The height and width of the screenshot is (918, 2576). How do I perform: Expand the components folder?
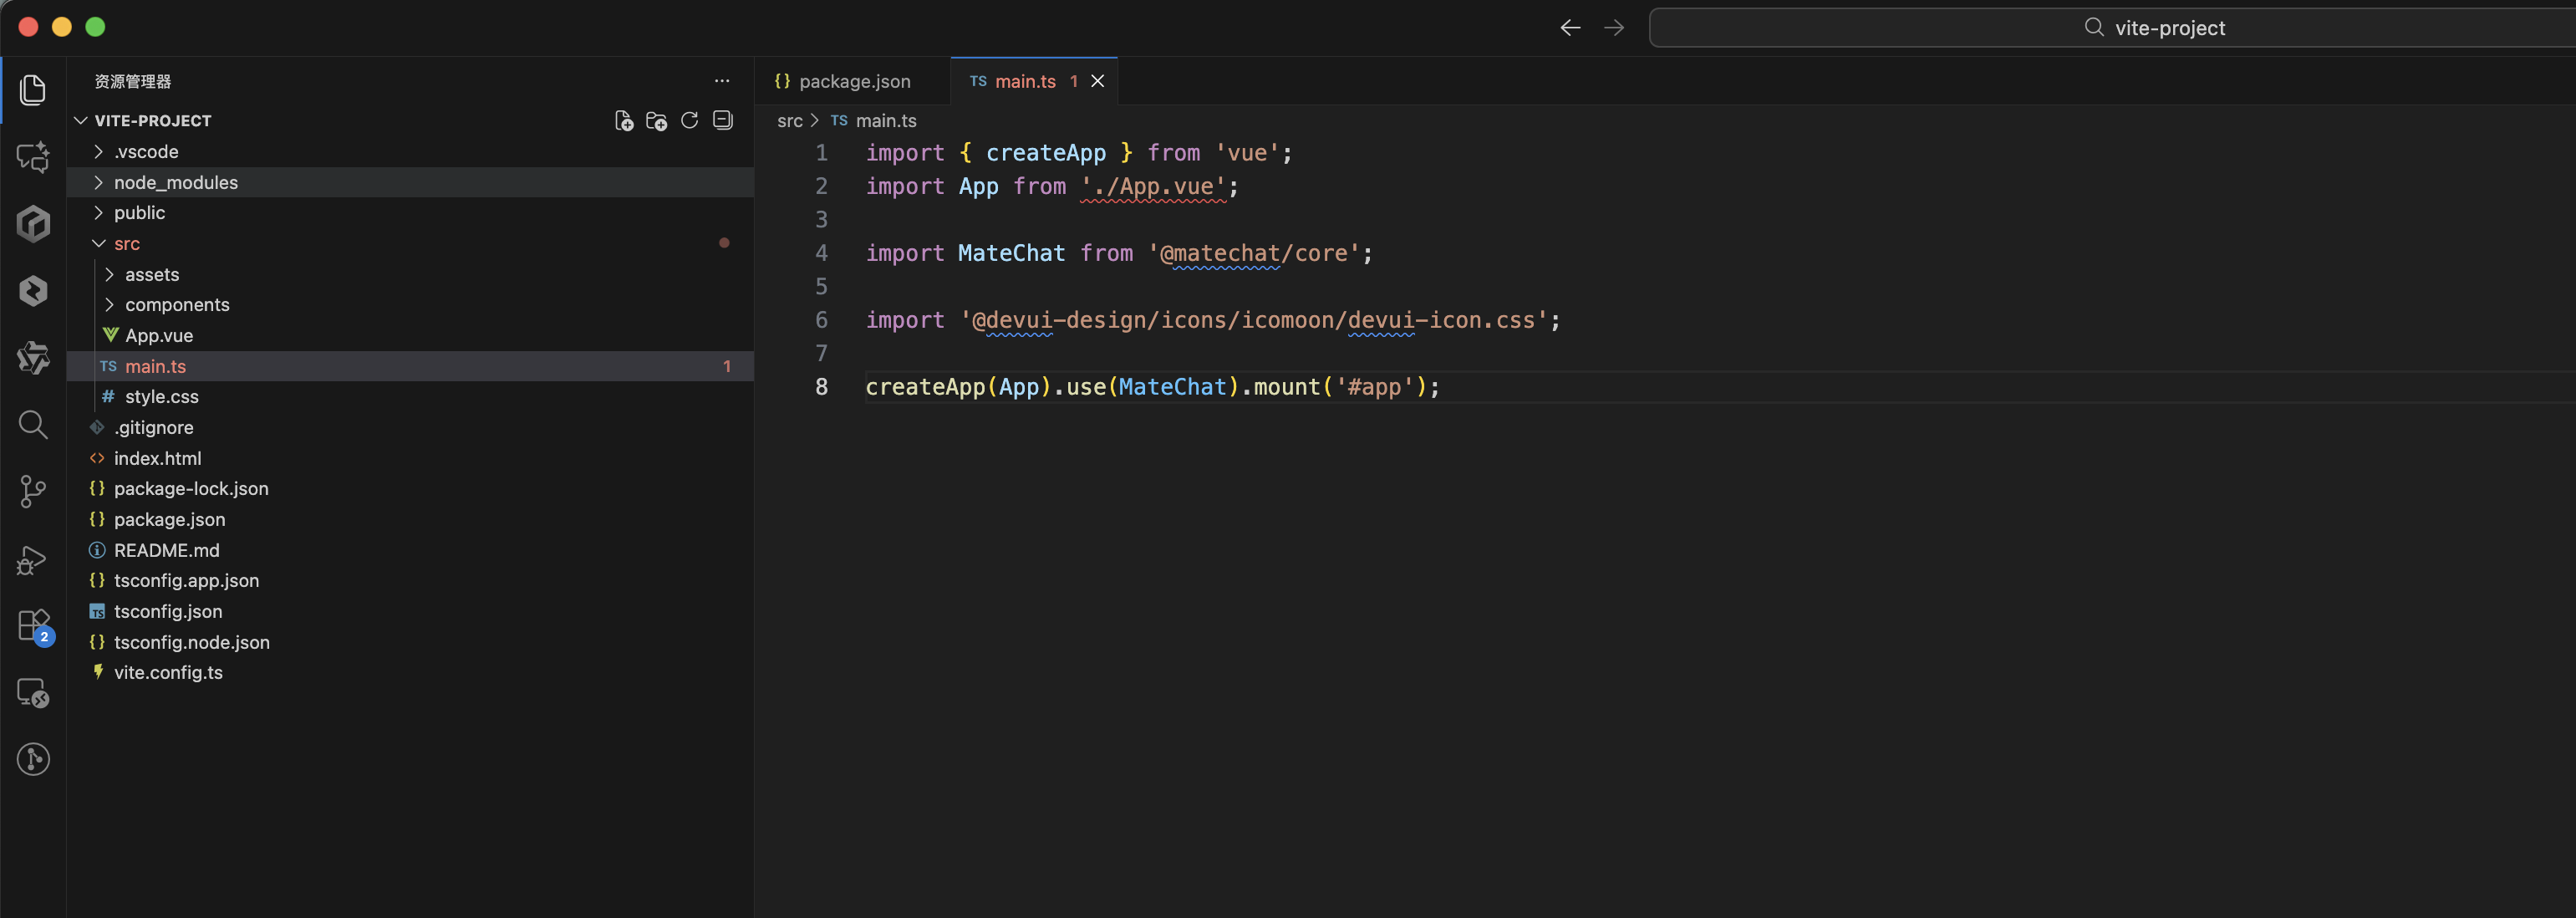tap(177, 305)
